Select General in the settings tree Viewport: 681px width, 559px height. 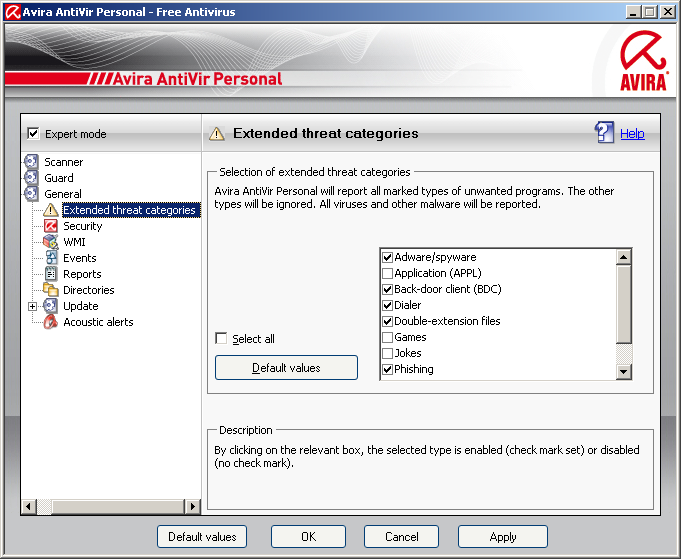63,194
